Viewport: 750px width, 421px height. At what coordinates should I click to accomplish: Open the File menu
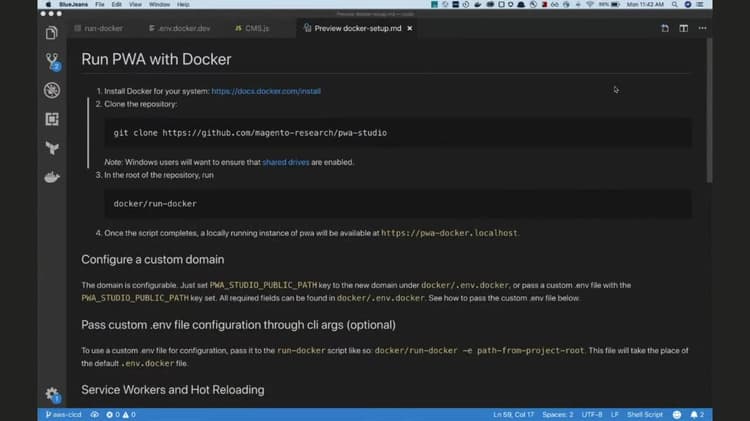pyautogui.click(x=99, y=4)
